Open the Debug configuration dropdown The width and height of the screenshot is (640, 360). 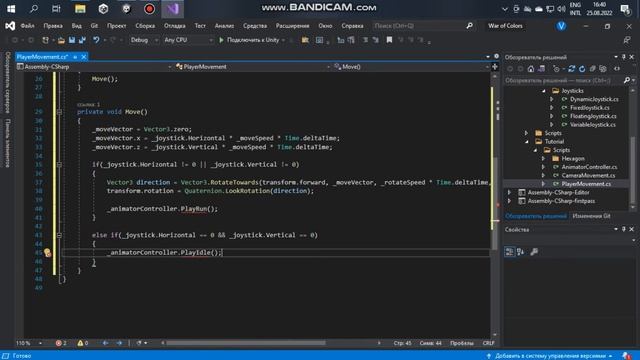coord(144,40)
